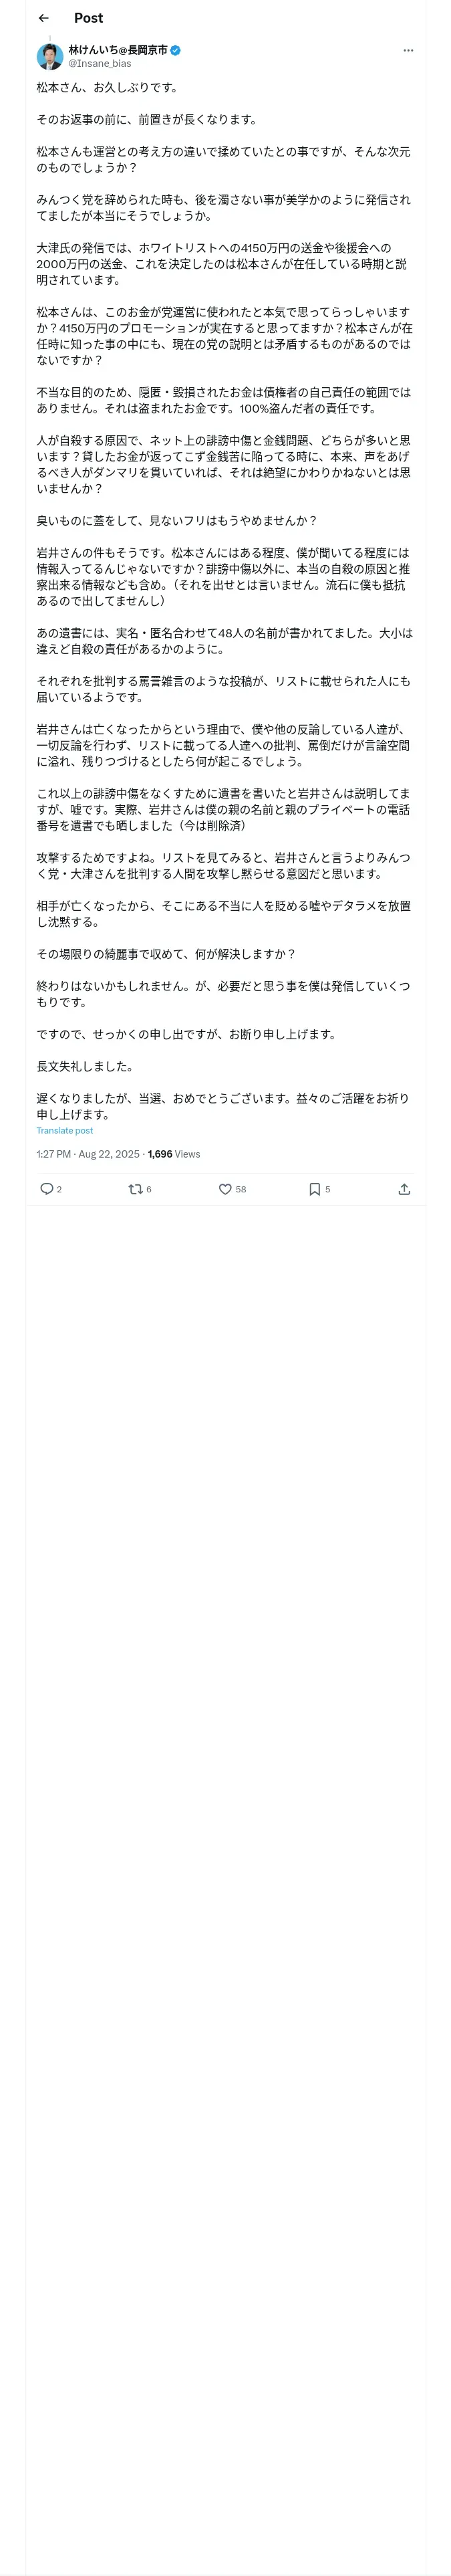Viewport: 451px width, 2576px height.
Task: Like the post with the heart icon
Action: 225,1189
